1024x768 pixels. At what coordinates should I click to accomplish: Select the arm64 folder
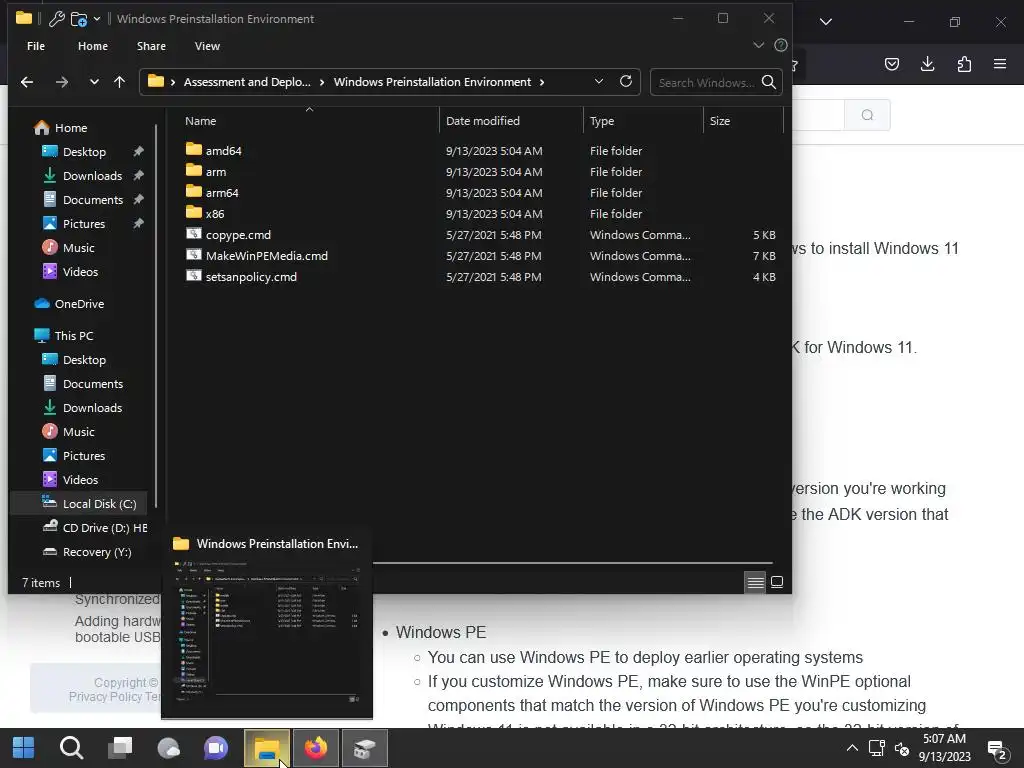(x=222, y=193)
